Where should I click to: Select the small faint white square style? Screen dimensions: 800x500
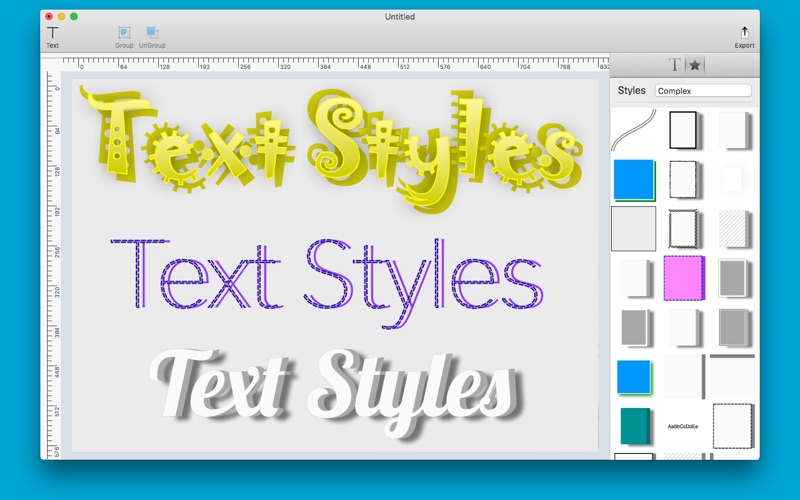point(732,180)
